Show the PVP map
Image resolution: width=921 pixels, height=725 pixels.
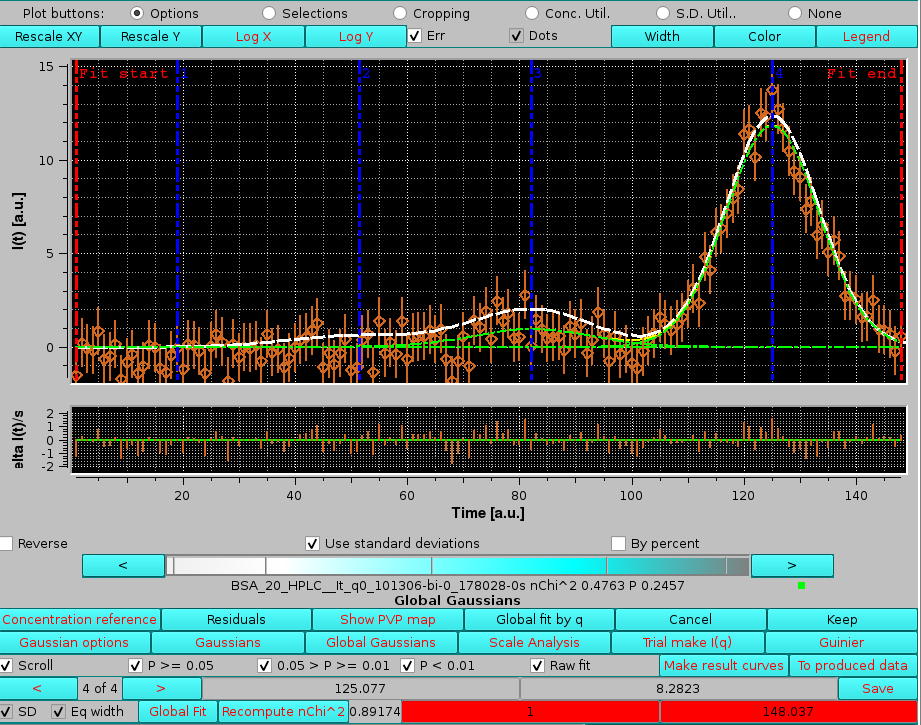coord(388,619)
